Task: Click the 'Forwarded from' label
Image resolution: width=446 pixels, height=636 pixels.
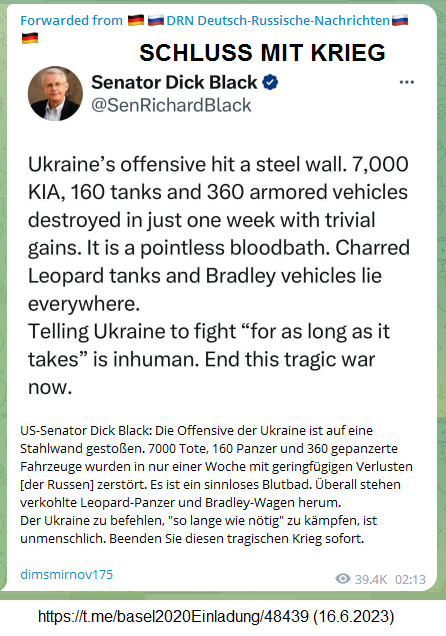Action: (x=71, y=20)
